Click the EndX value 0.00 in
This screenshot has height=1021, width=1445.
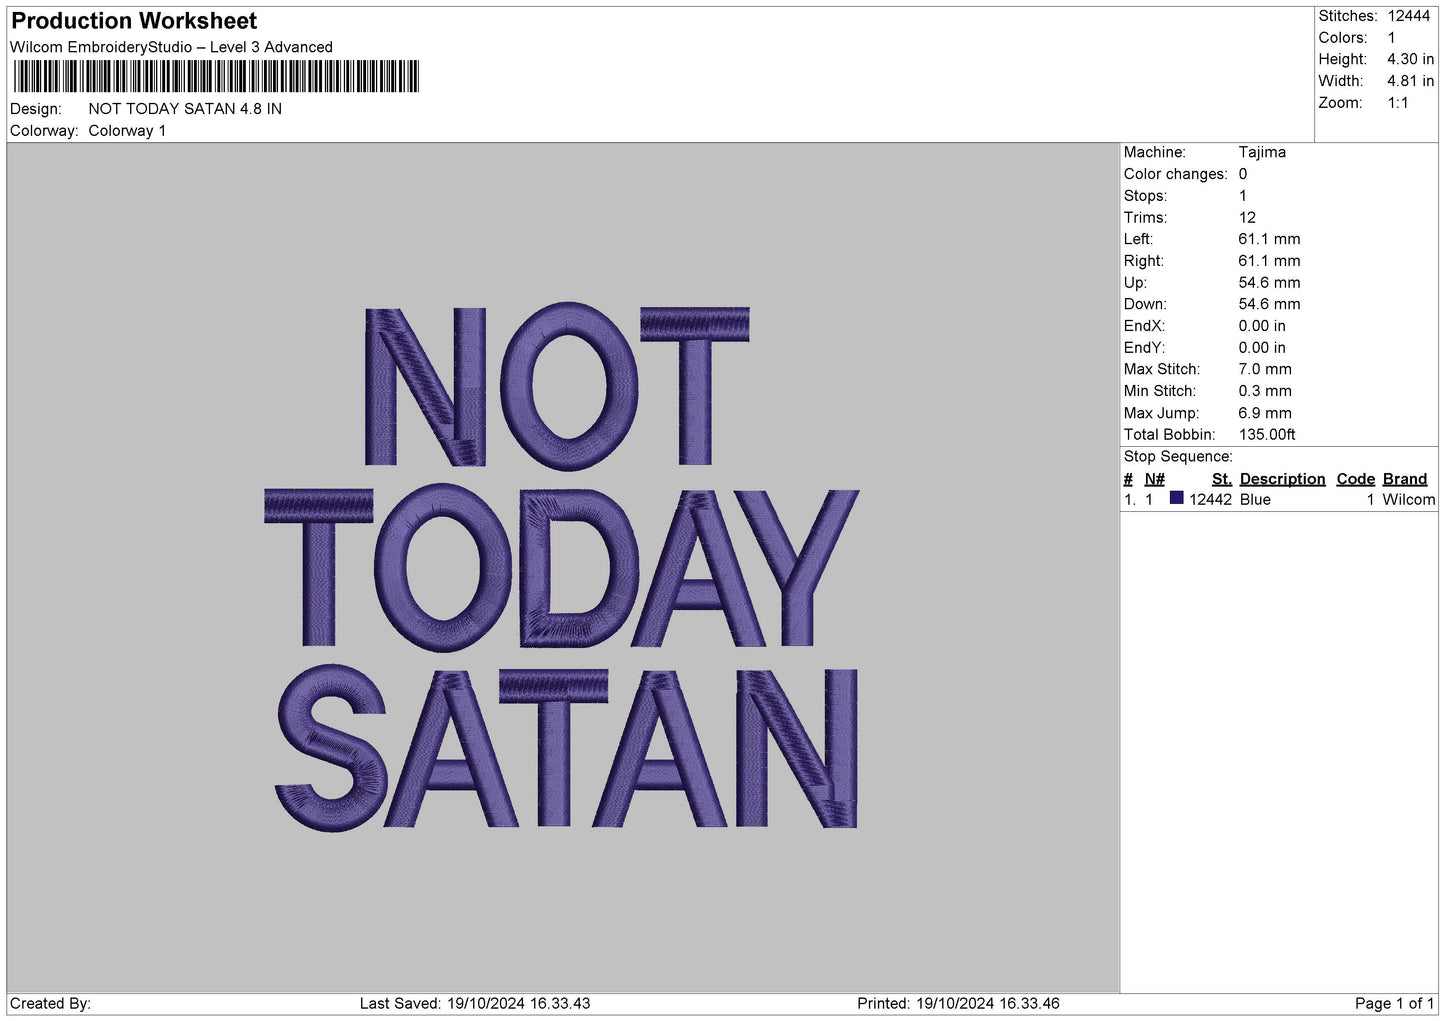pyautogui.click(x=1262, y=326)
